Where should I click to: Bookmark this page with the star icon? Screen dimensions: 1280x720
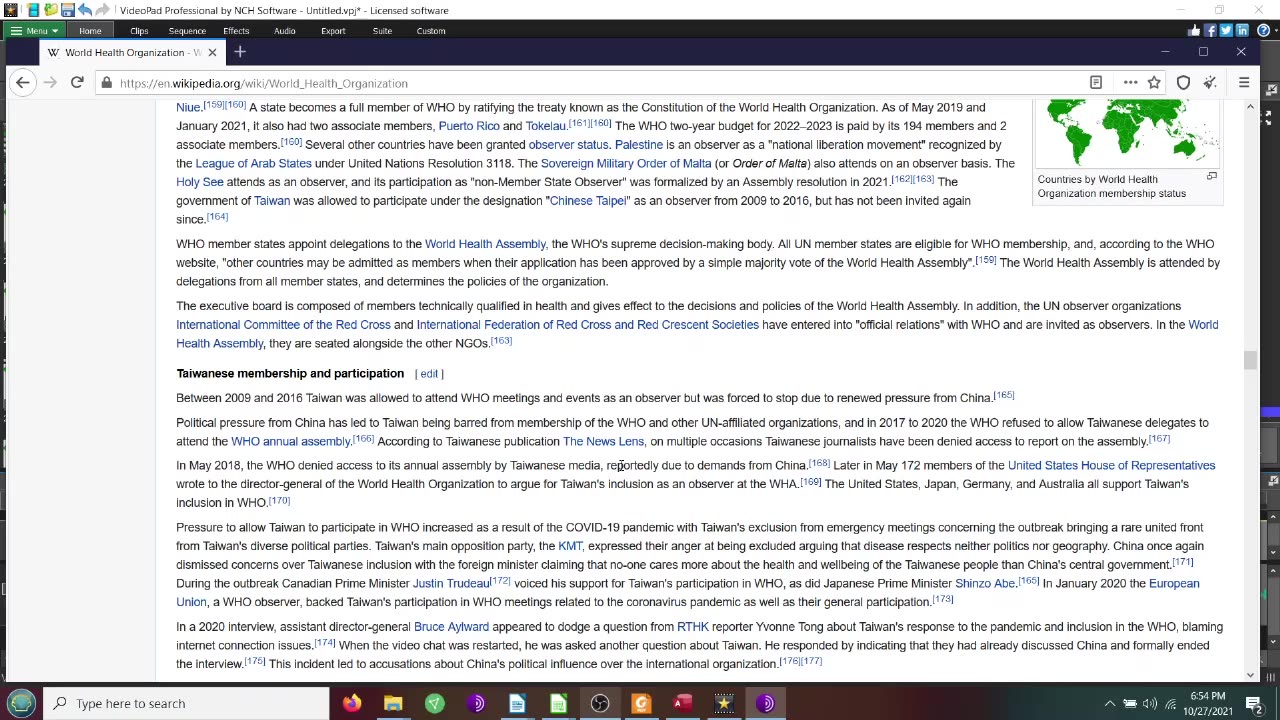coord(1154,83)
